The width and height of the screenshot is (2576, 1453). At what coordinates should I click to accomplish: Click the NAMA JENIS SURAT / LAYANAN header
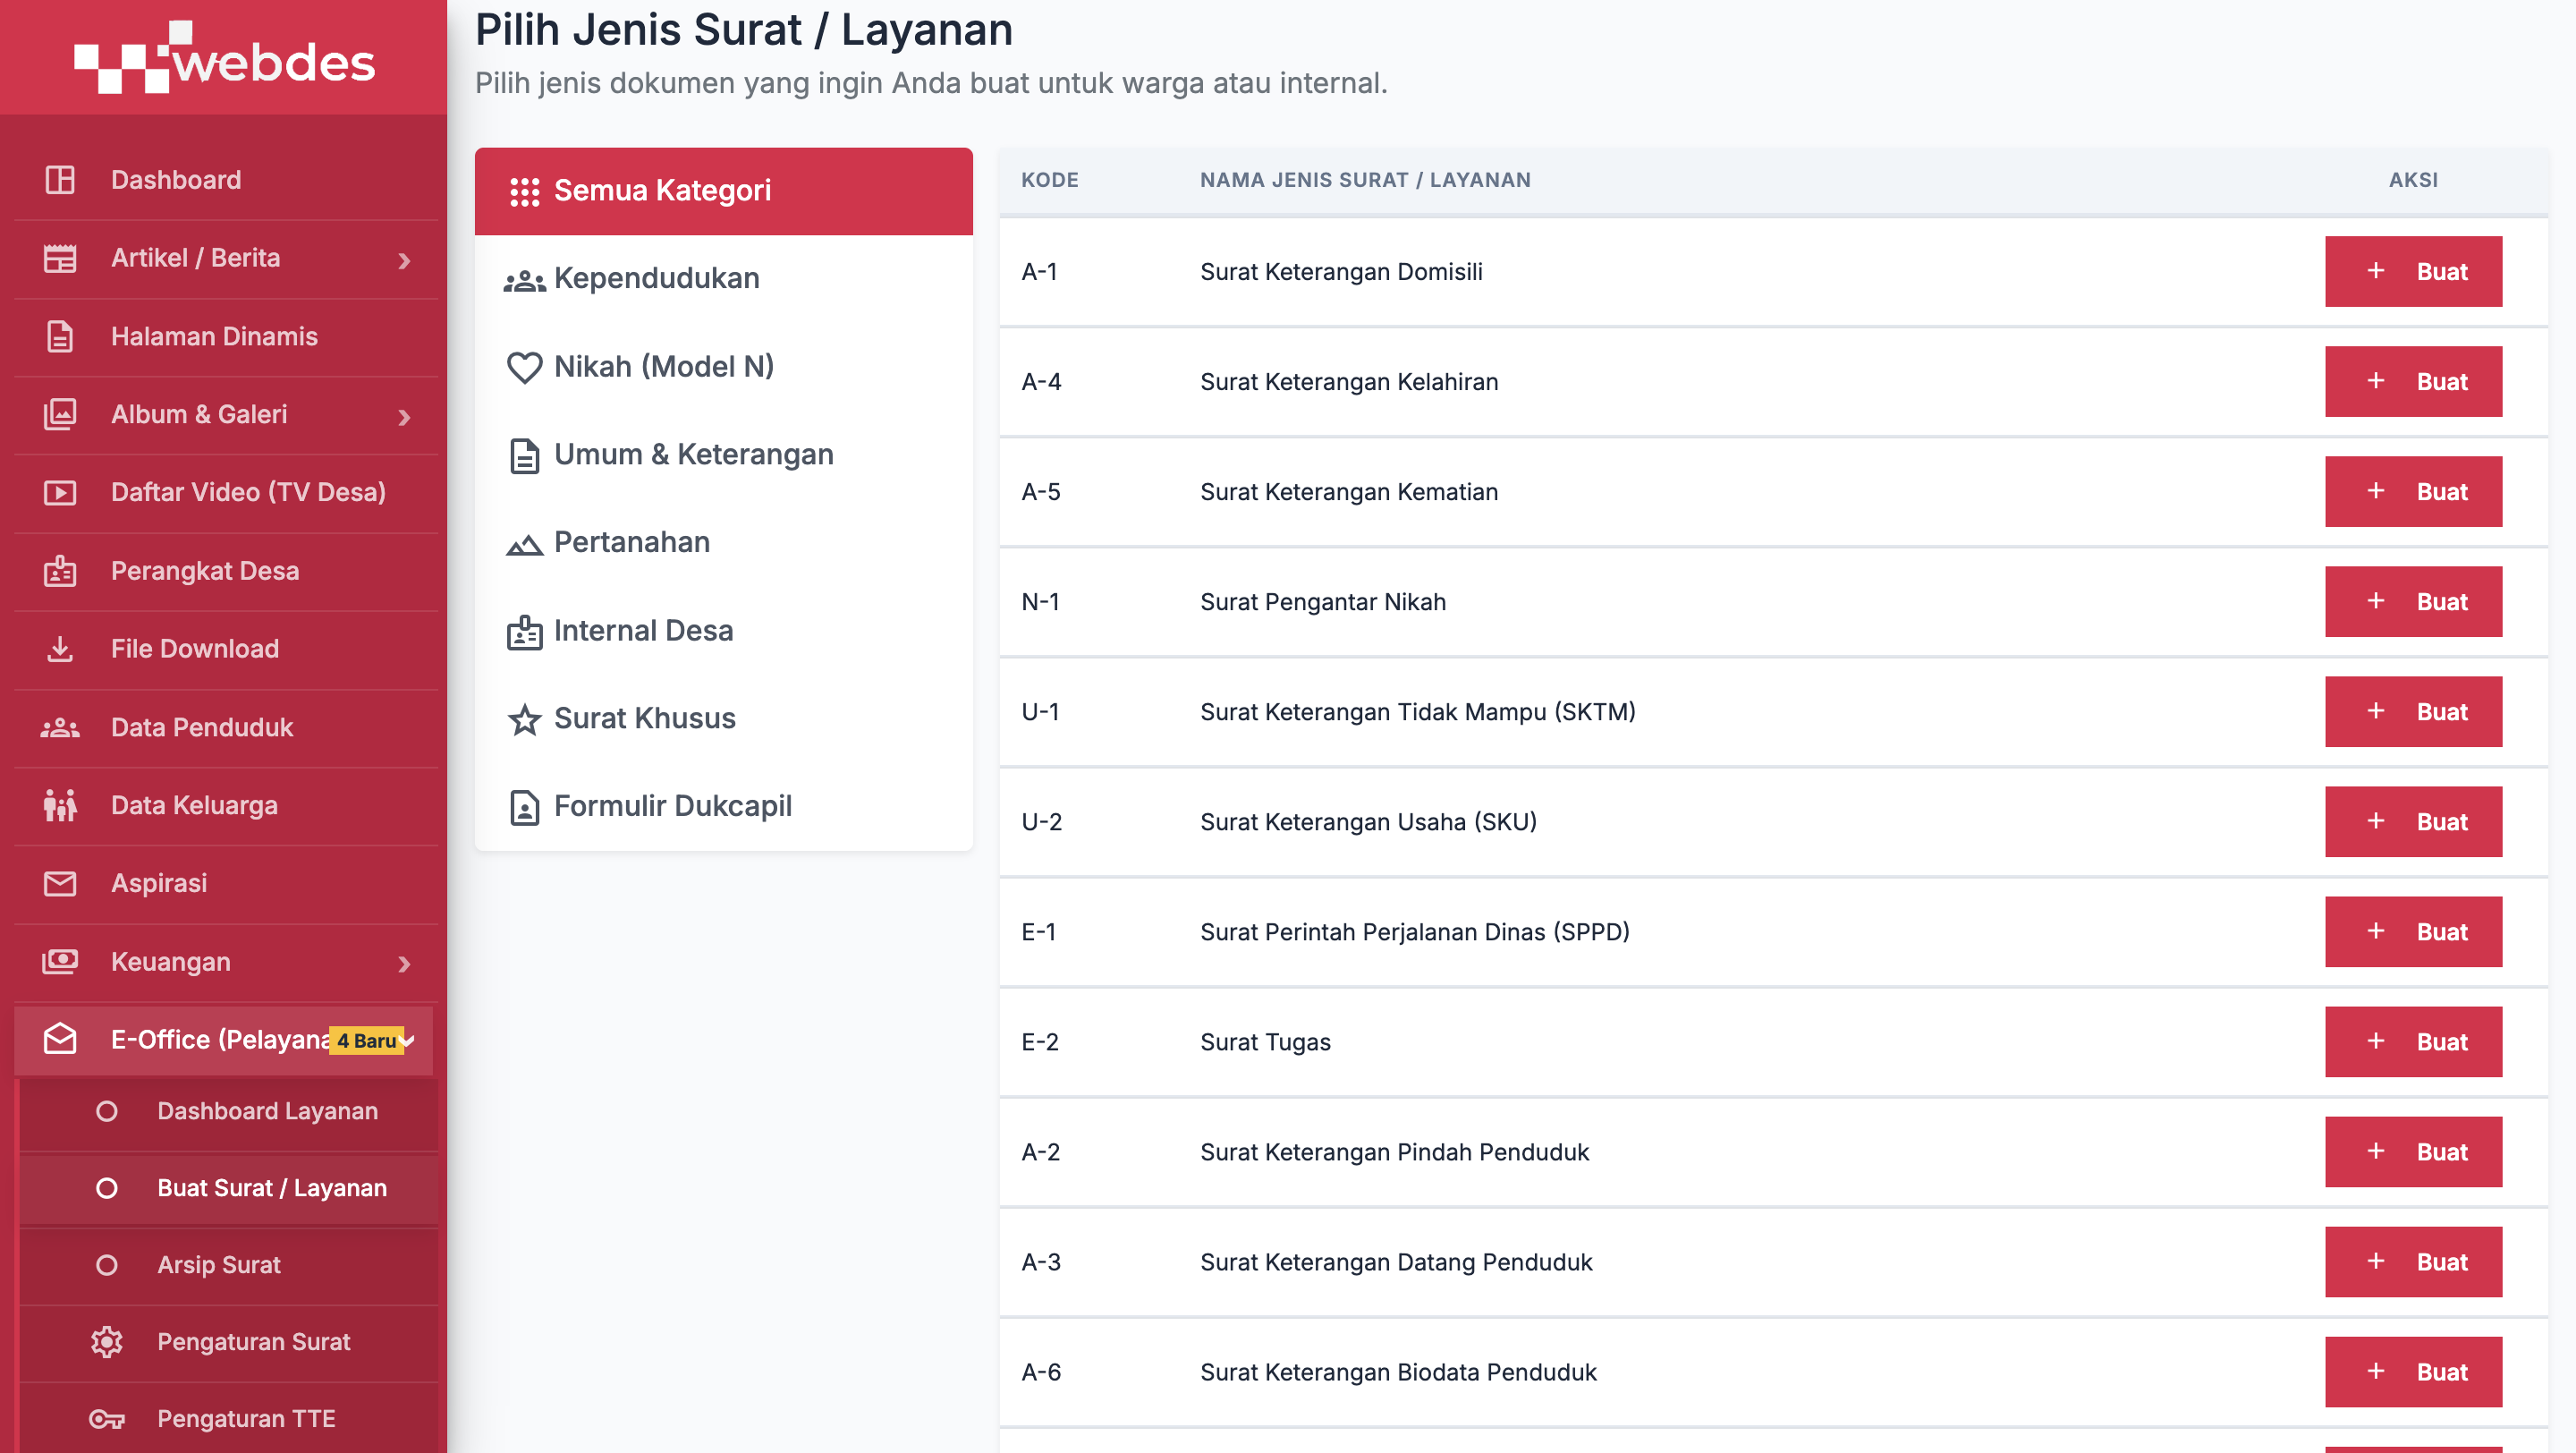click(x=1365, y=180)
